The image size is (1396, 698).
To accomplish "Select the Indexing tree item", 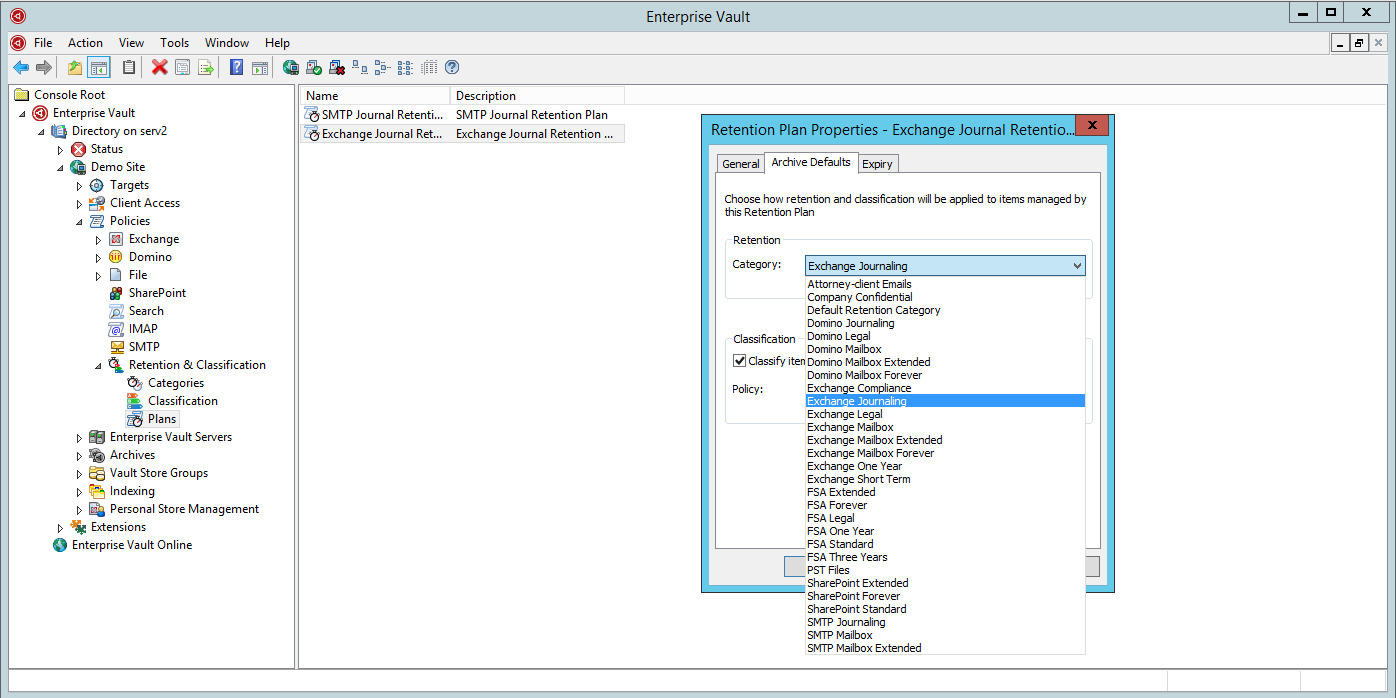I will [x=132, y=491].
